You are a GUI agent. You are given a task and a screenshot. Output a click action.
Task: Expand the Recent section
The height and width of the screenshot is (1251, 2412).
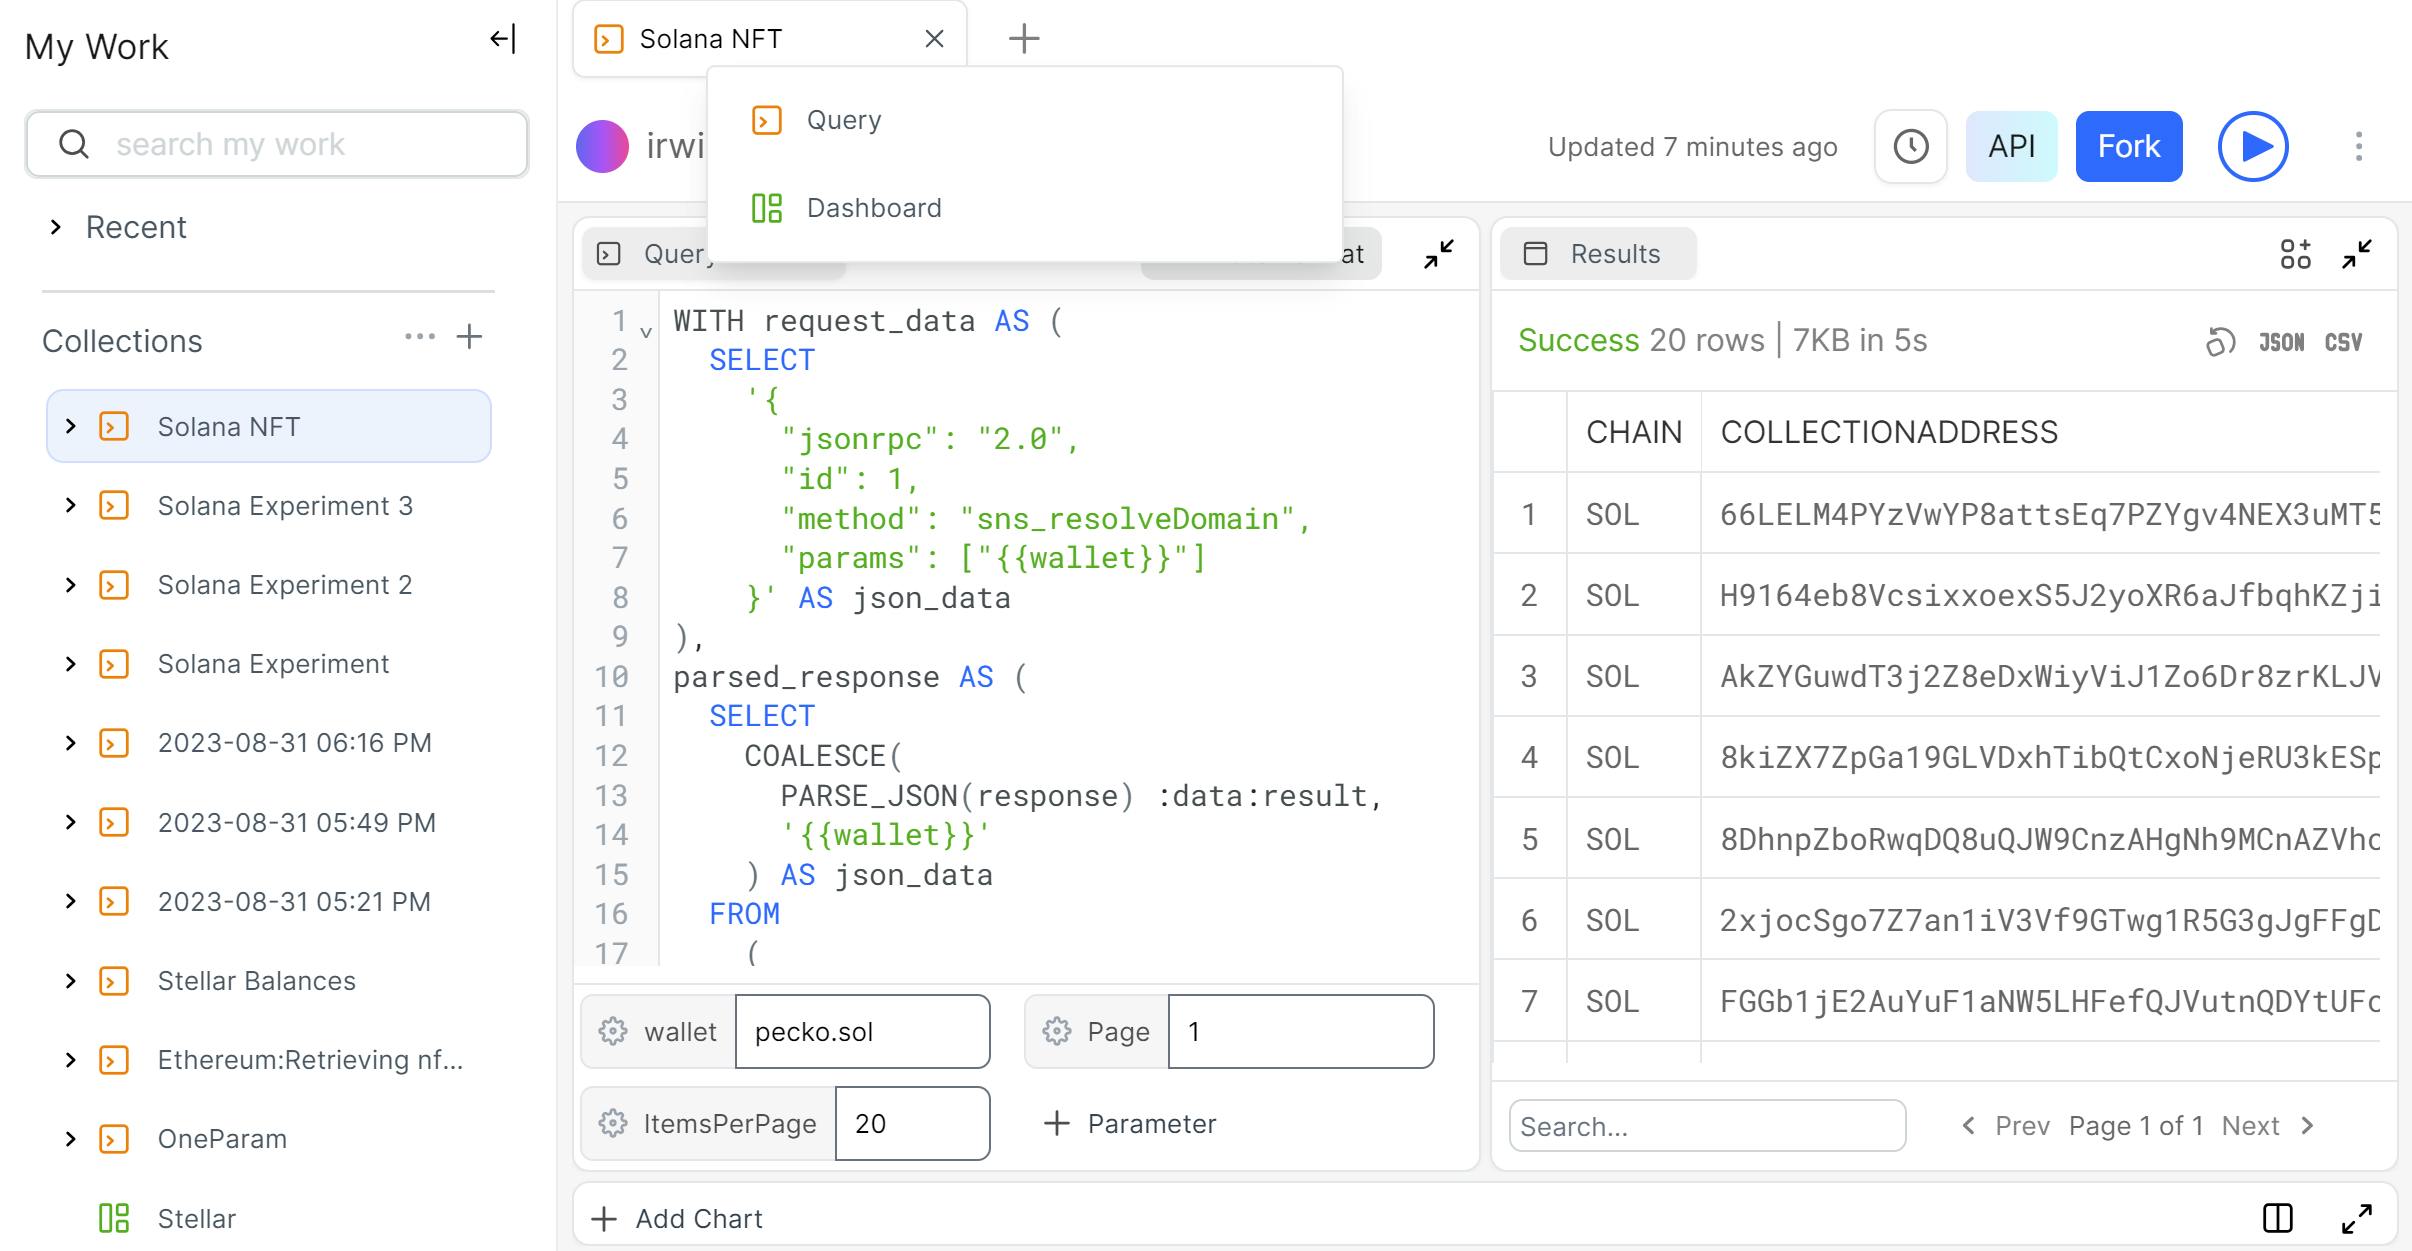click(x=56, y=228)
